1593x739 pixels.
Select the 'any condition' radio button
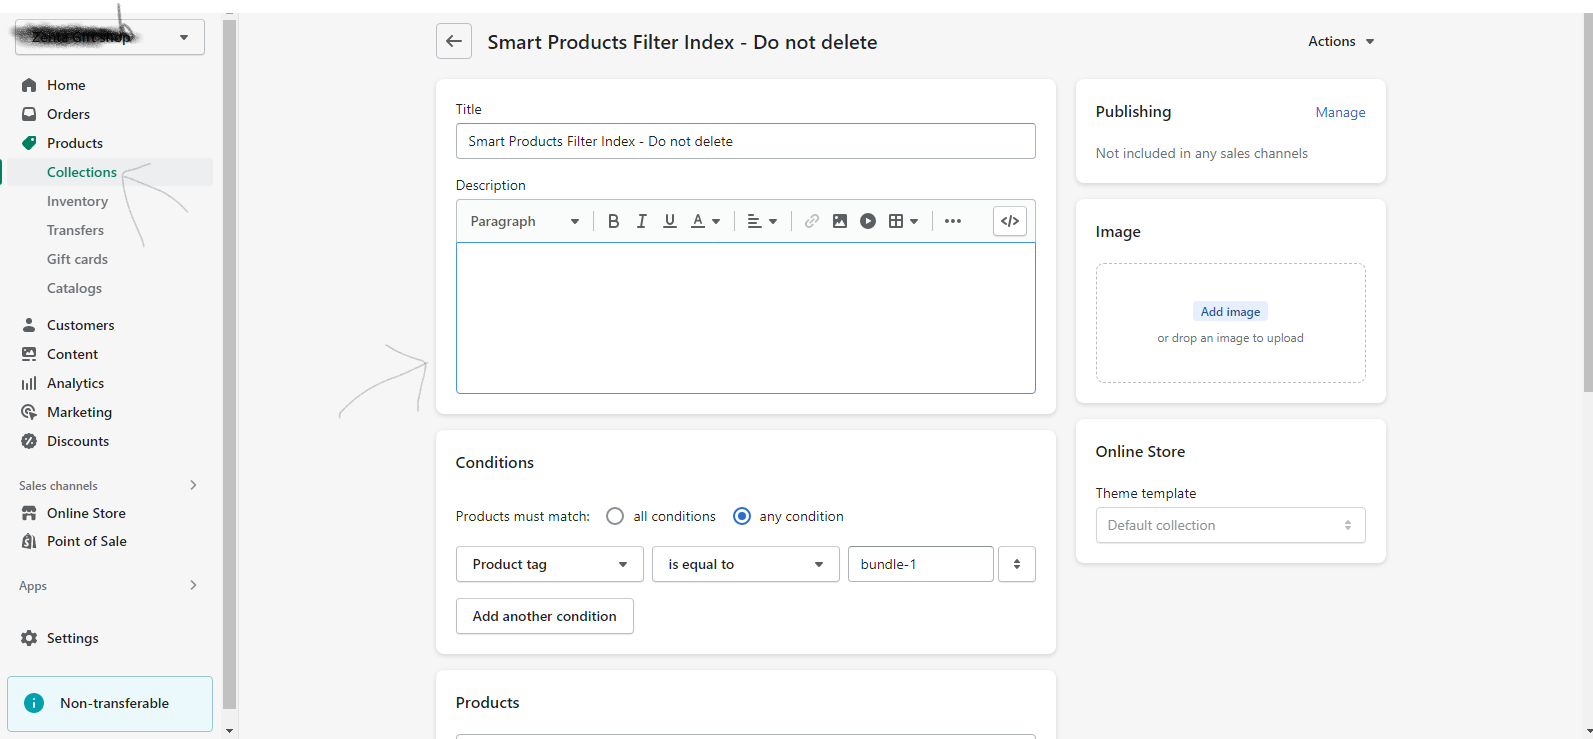[742, 516]
